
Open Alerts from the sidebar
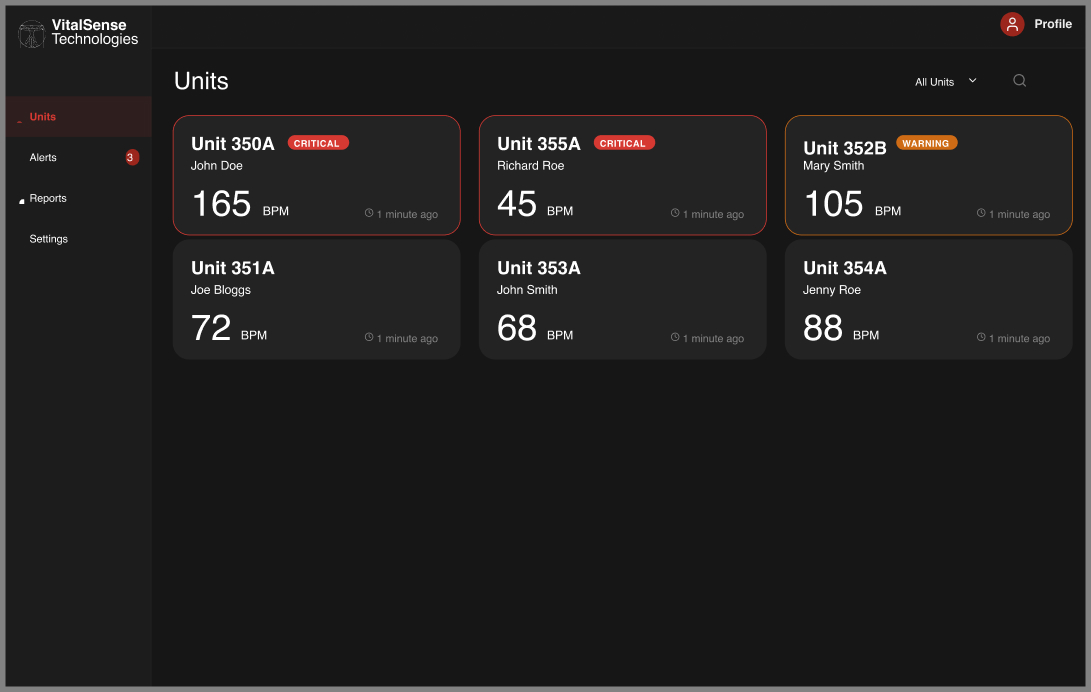pos(43,158)
